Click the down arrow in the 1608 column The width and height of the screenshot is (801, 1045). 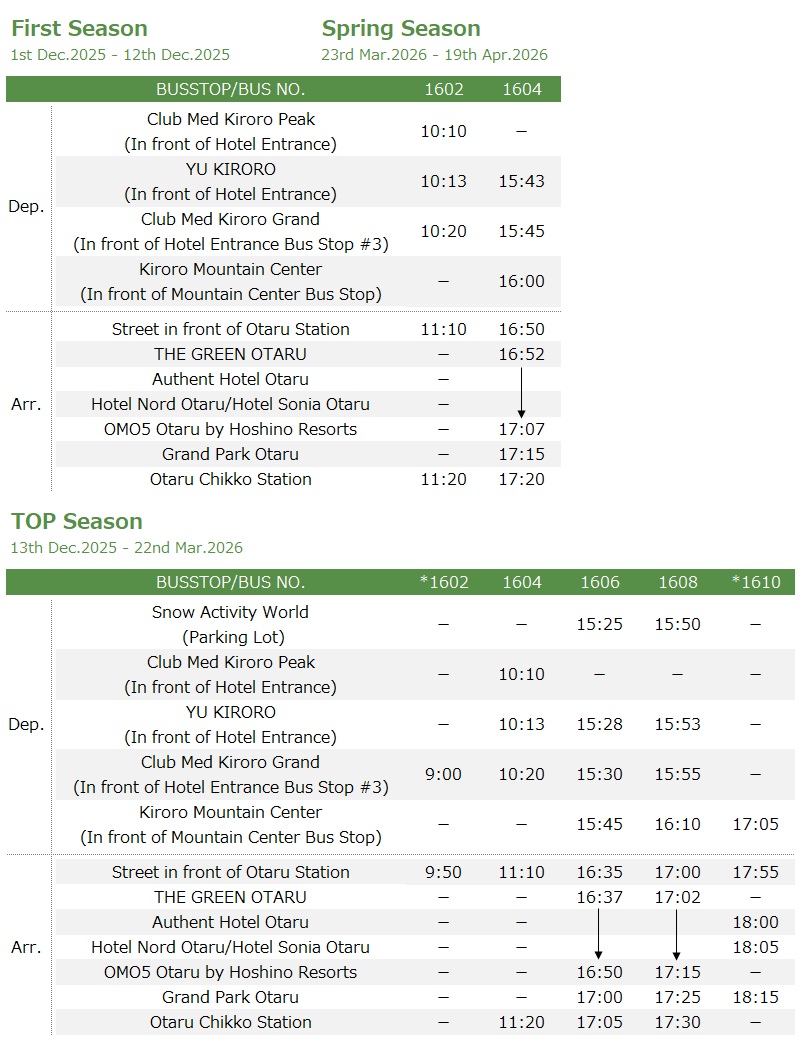[677, 934]
